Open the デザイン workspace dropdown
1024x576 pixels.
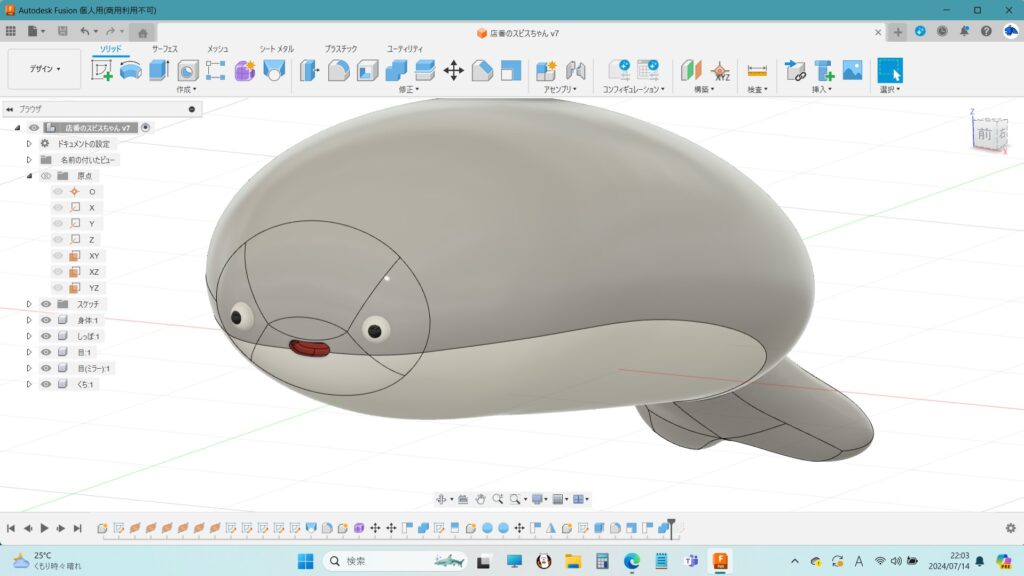[x=45, y=69]
